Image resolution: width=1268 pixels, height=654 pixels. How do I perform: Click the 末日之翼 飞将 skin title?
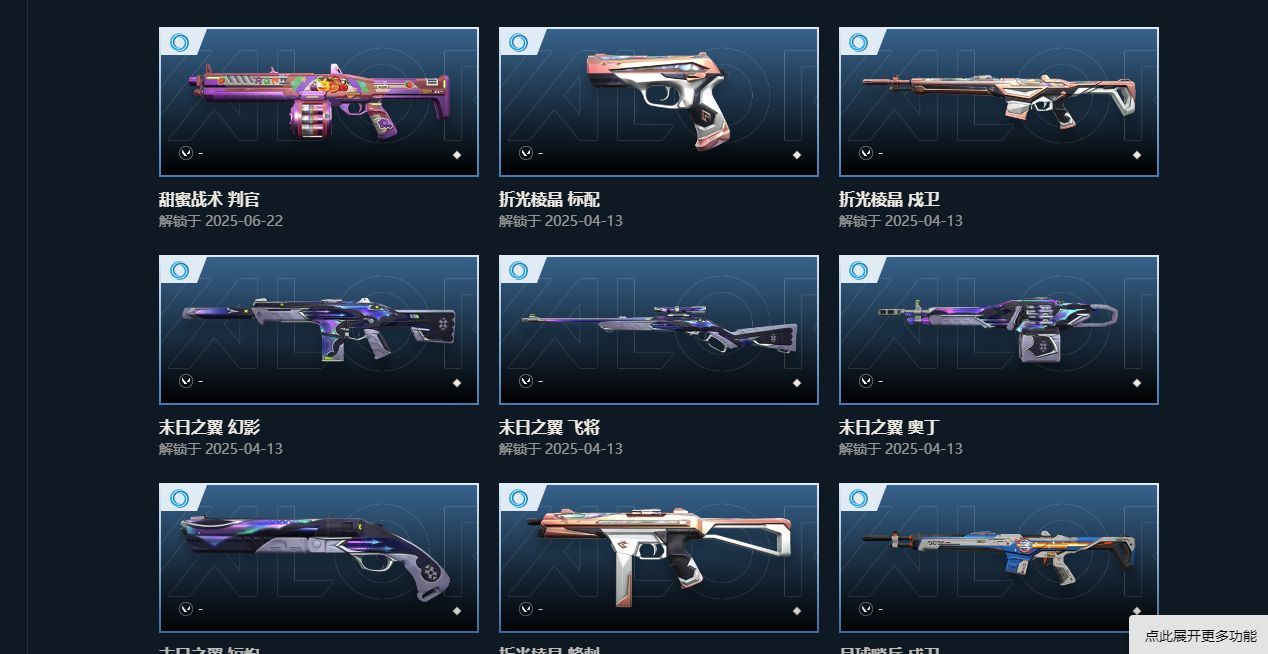click(x=549, y=427)
